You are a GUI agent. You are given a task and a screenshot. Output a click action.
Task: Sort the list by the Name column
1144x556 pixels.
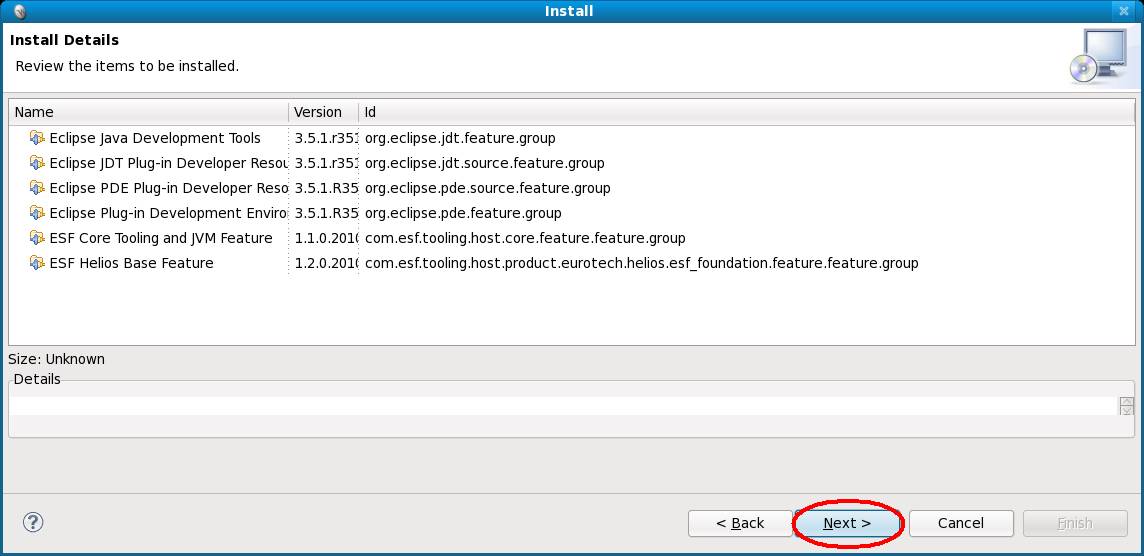coord(149,112)
